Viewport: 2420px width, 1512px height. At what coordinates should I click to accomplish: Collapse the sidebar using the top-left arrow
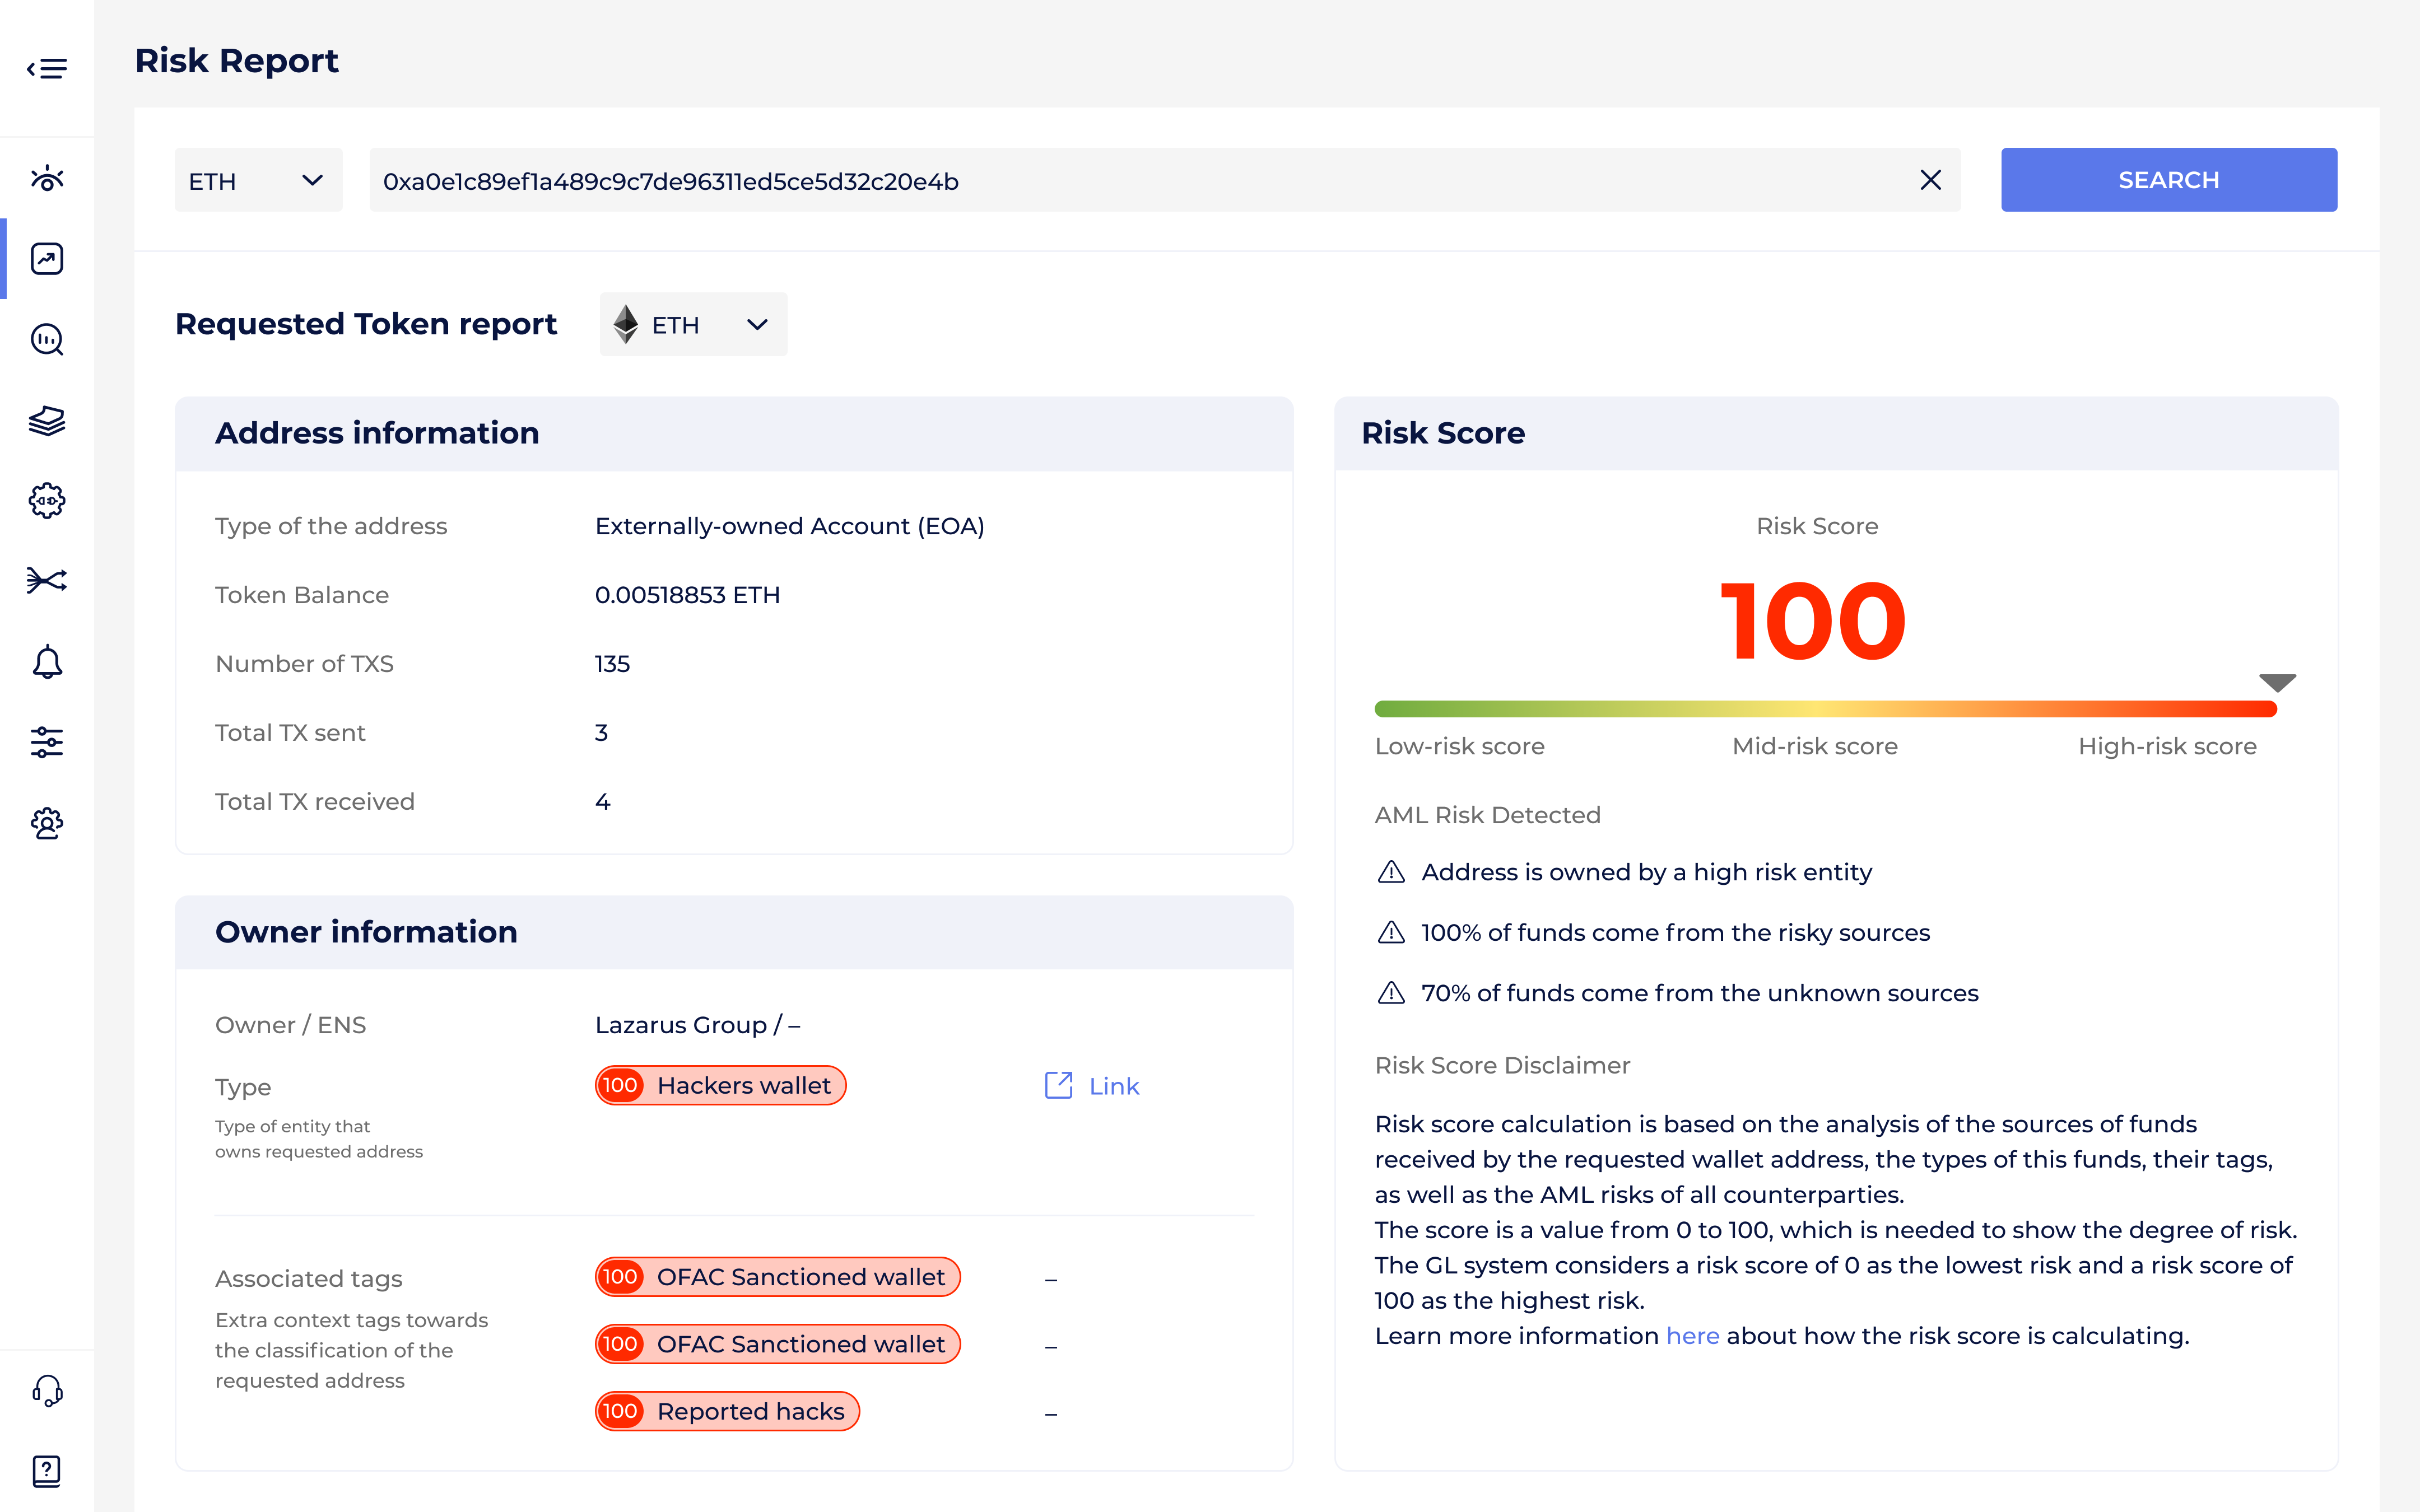point(47,68)
